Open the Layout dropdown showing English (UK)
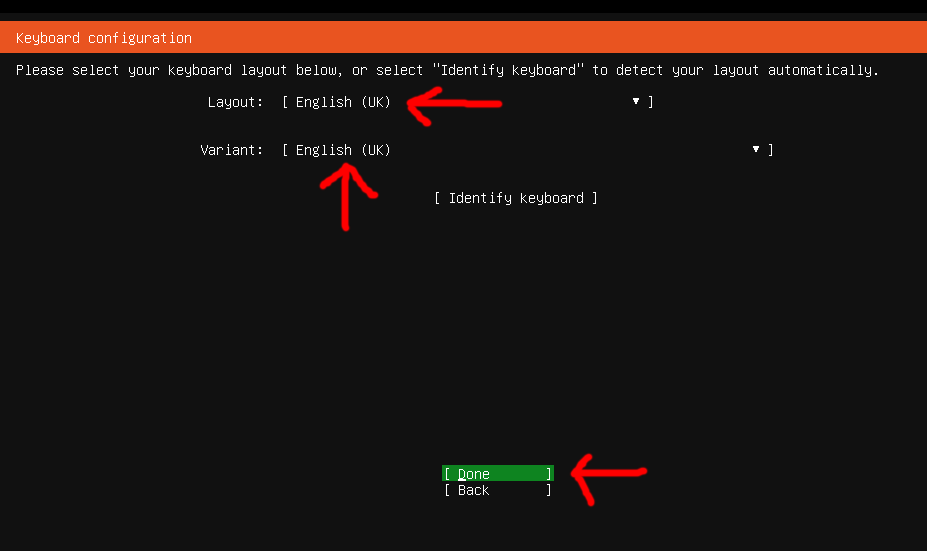 [343, 102]
